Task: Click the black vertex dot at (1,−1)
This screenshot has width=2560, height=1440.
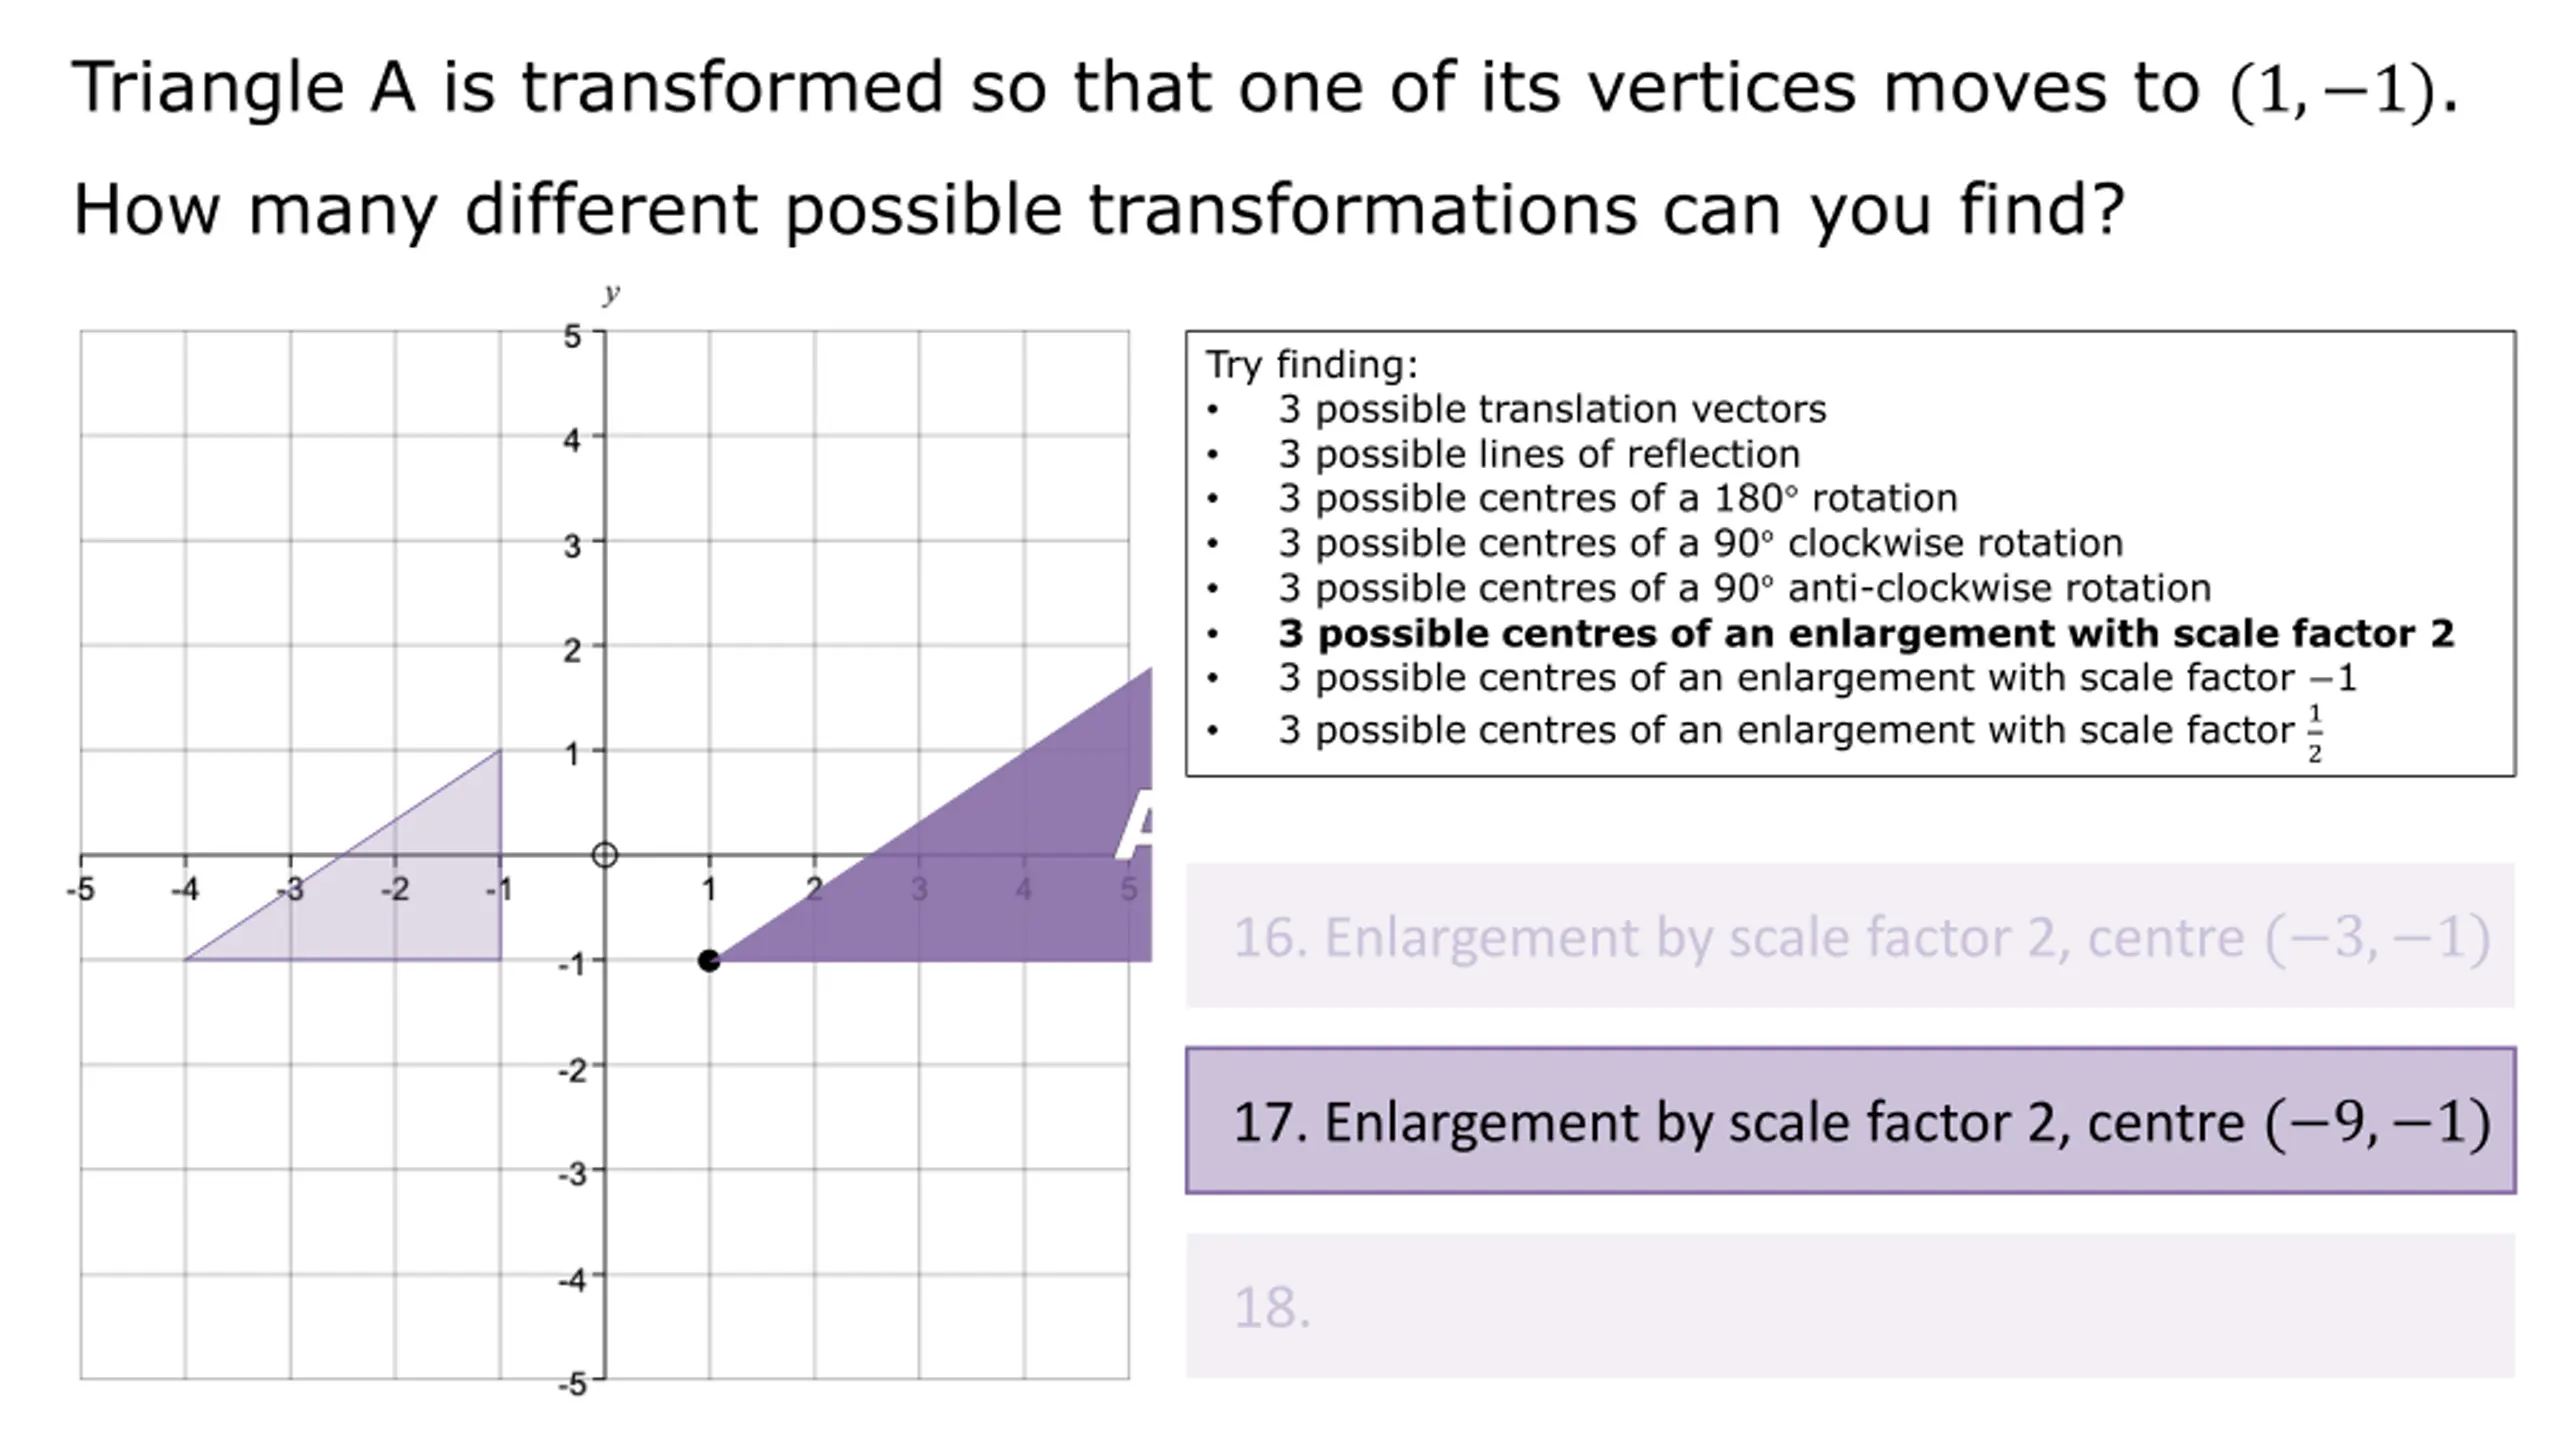Action: pos(709,960)
